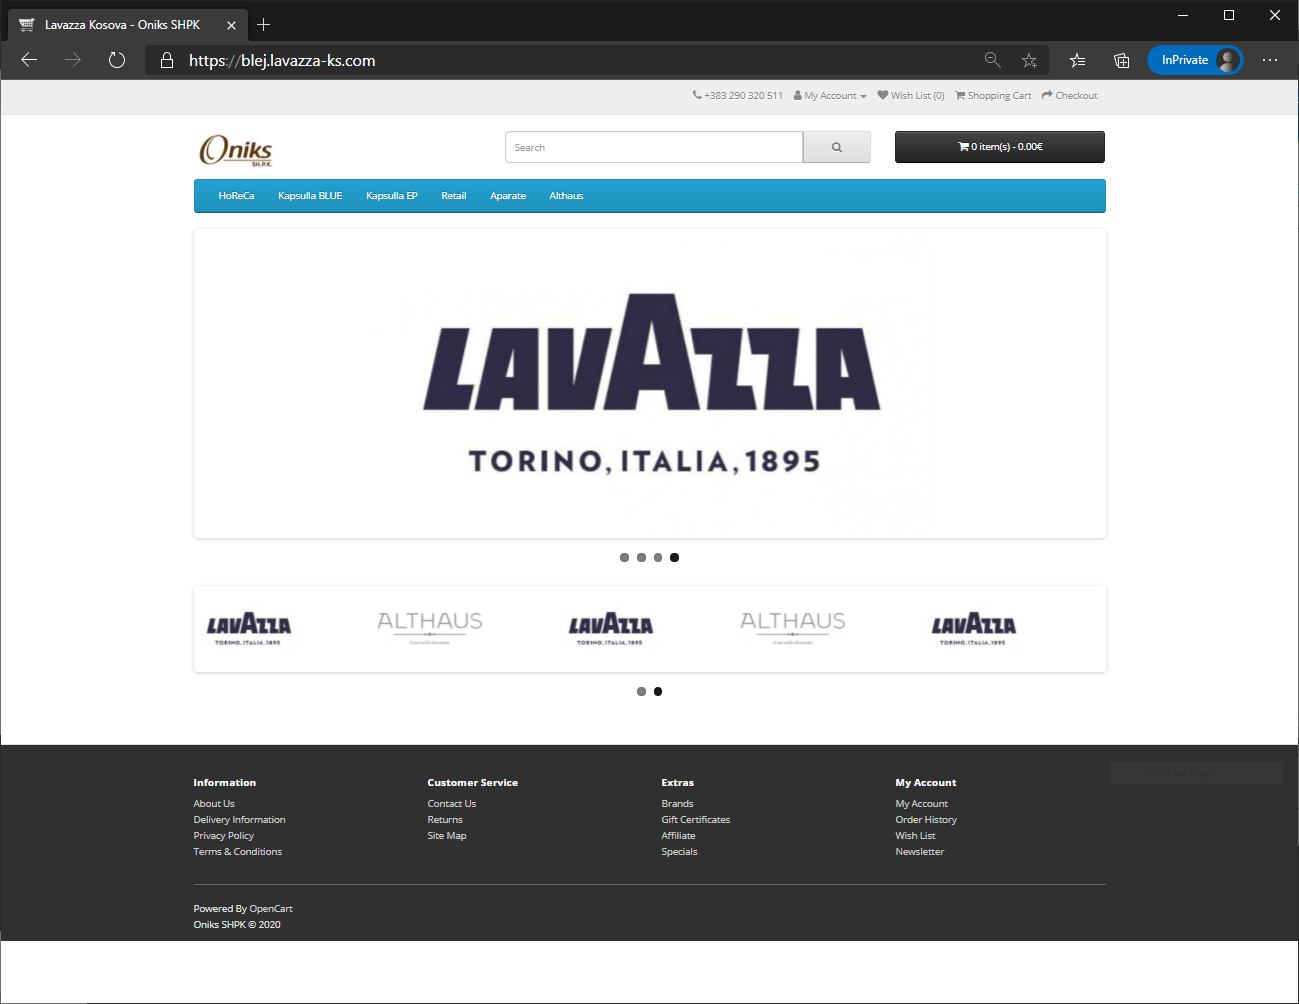The image size is (1299, 1004).
Task: Open Returns footer link
Action: [x=445, y=820]
